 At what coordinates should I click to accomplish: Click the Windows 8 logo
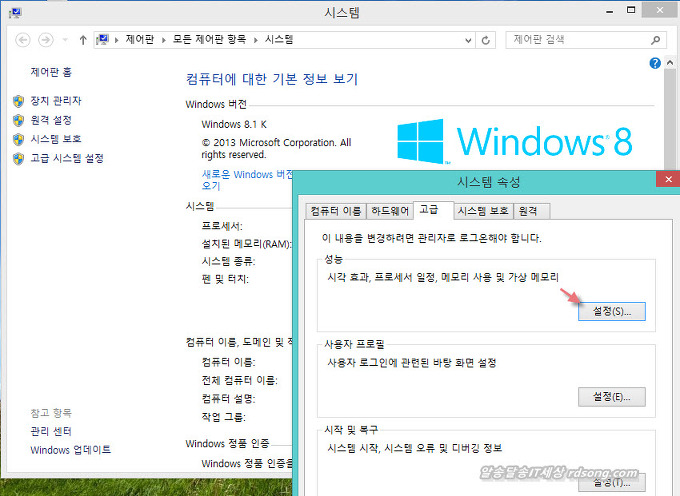514,141
